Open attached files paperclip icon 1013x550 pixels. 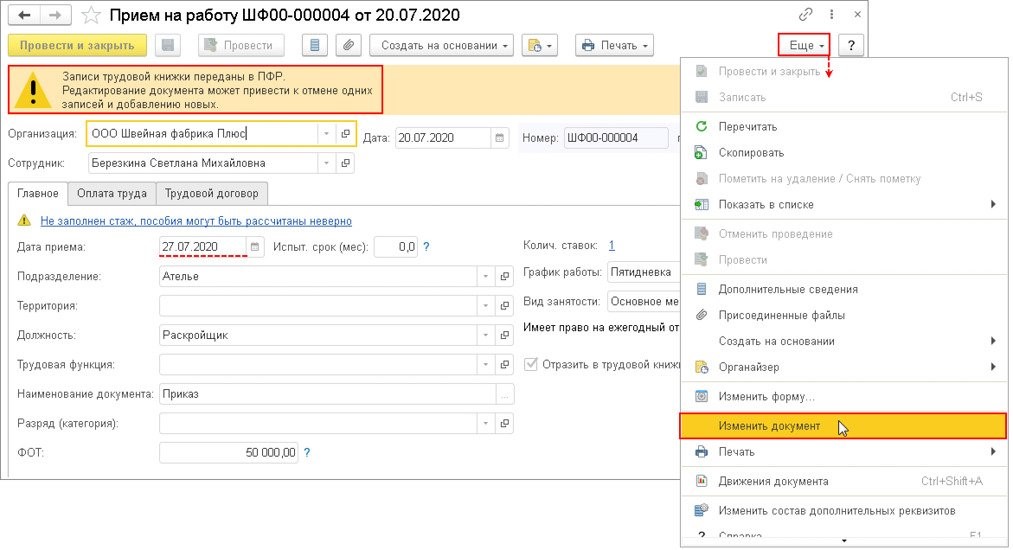(348, 45)
